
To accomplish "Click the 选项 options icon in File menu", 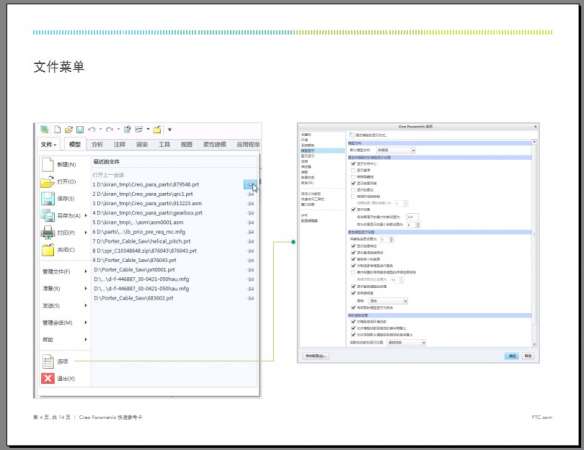I will [x=48, y=361].
